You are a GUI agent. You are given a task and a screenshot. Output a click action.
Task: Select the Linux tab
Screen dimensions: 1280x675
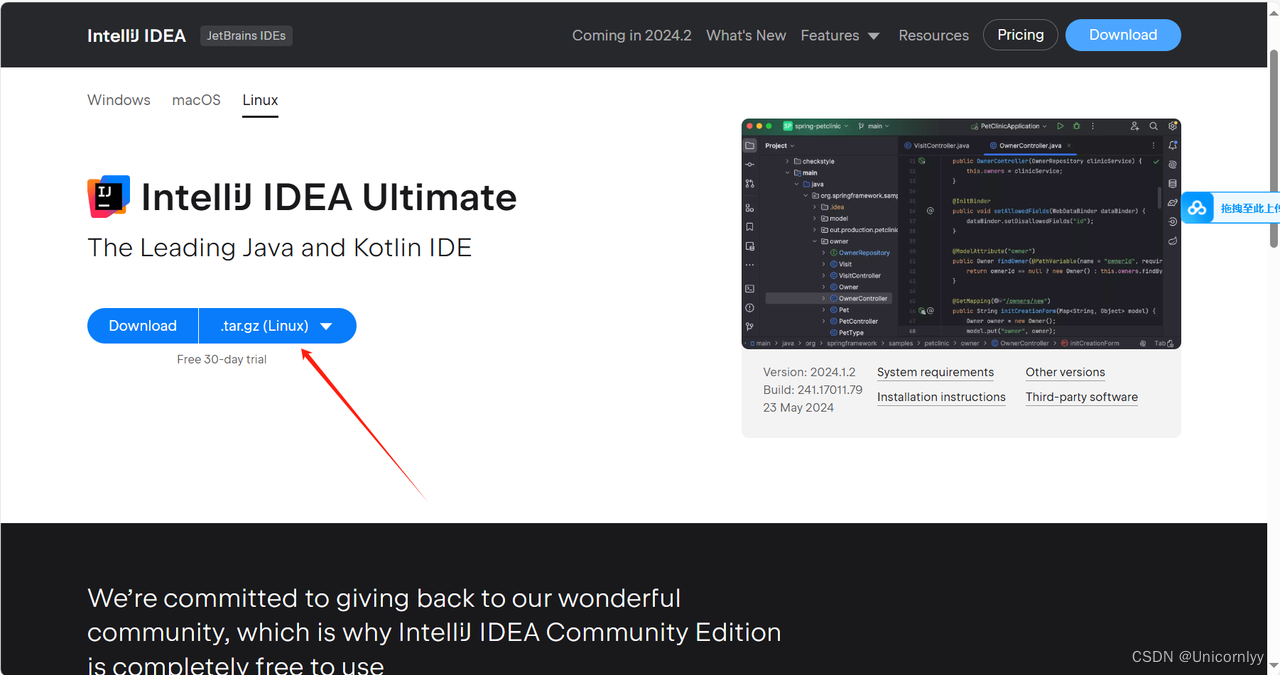pyautogui.click(x=260, y=100)
